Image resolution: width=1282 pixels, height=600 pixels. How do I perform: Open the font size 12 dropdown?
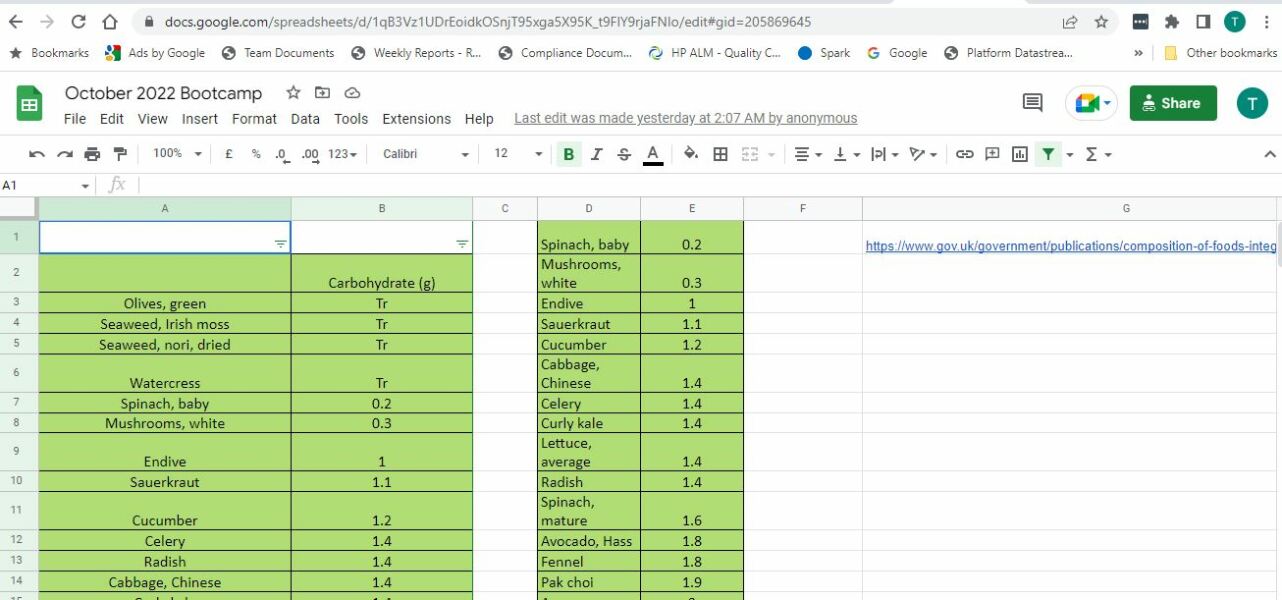pos(514,154)
